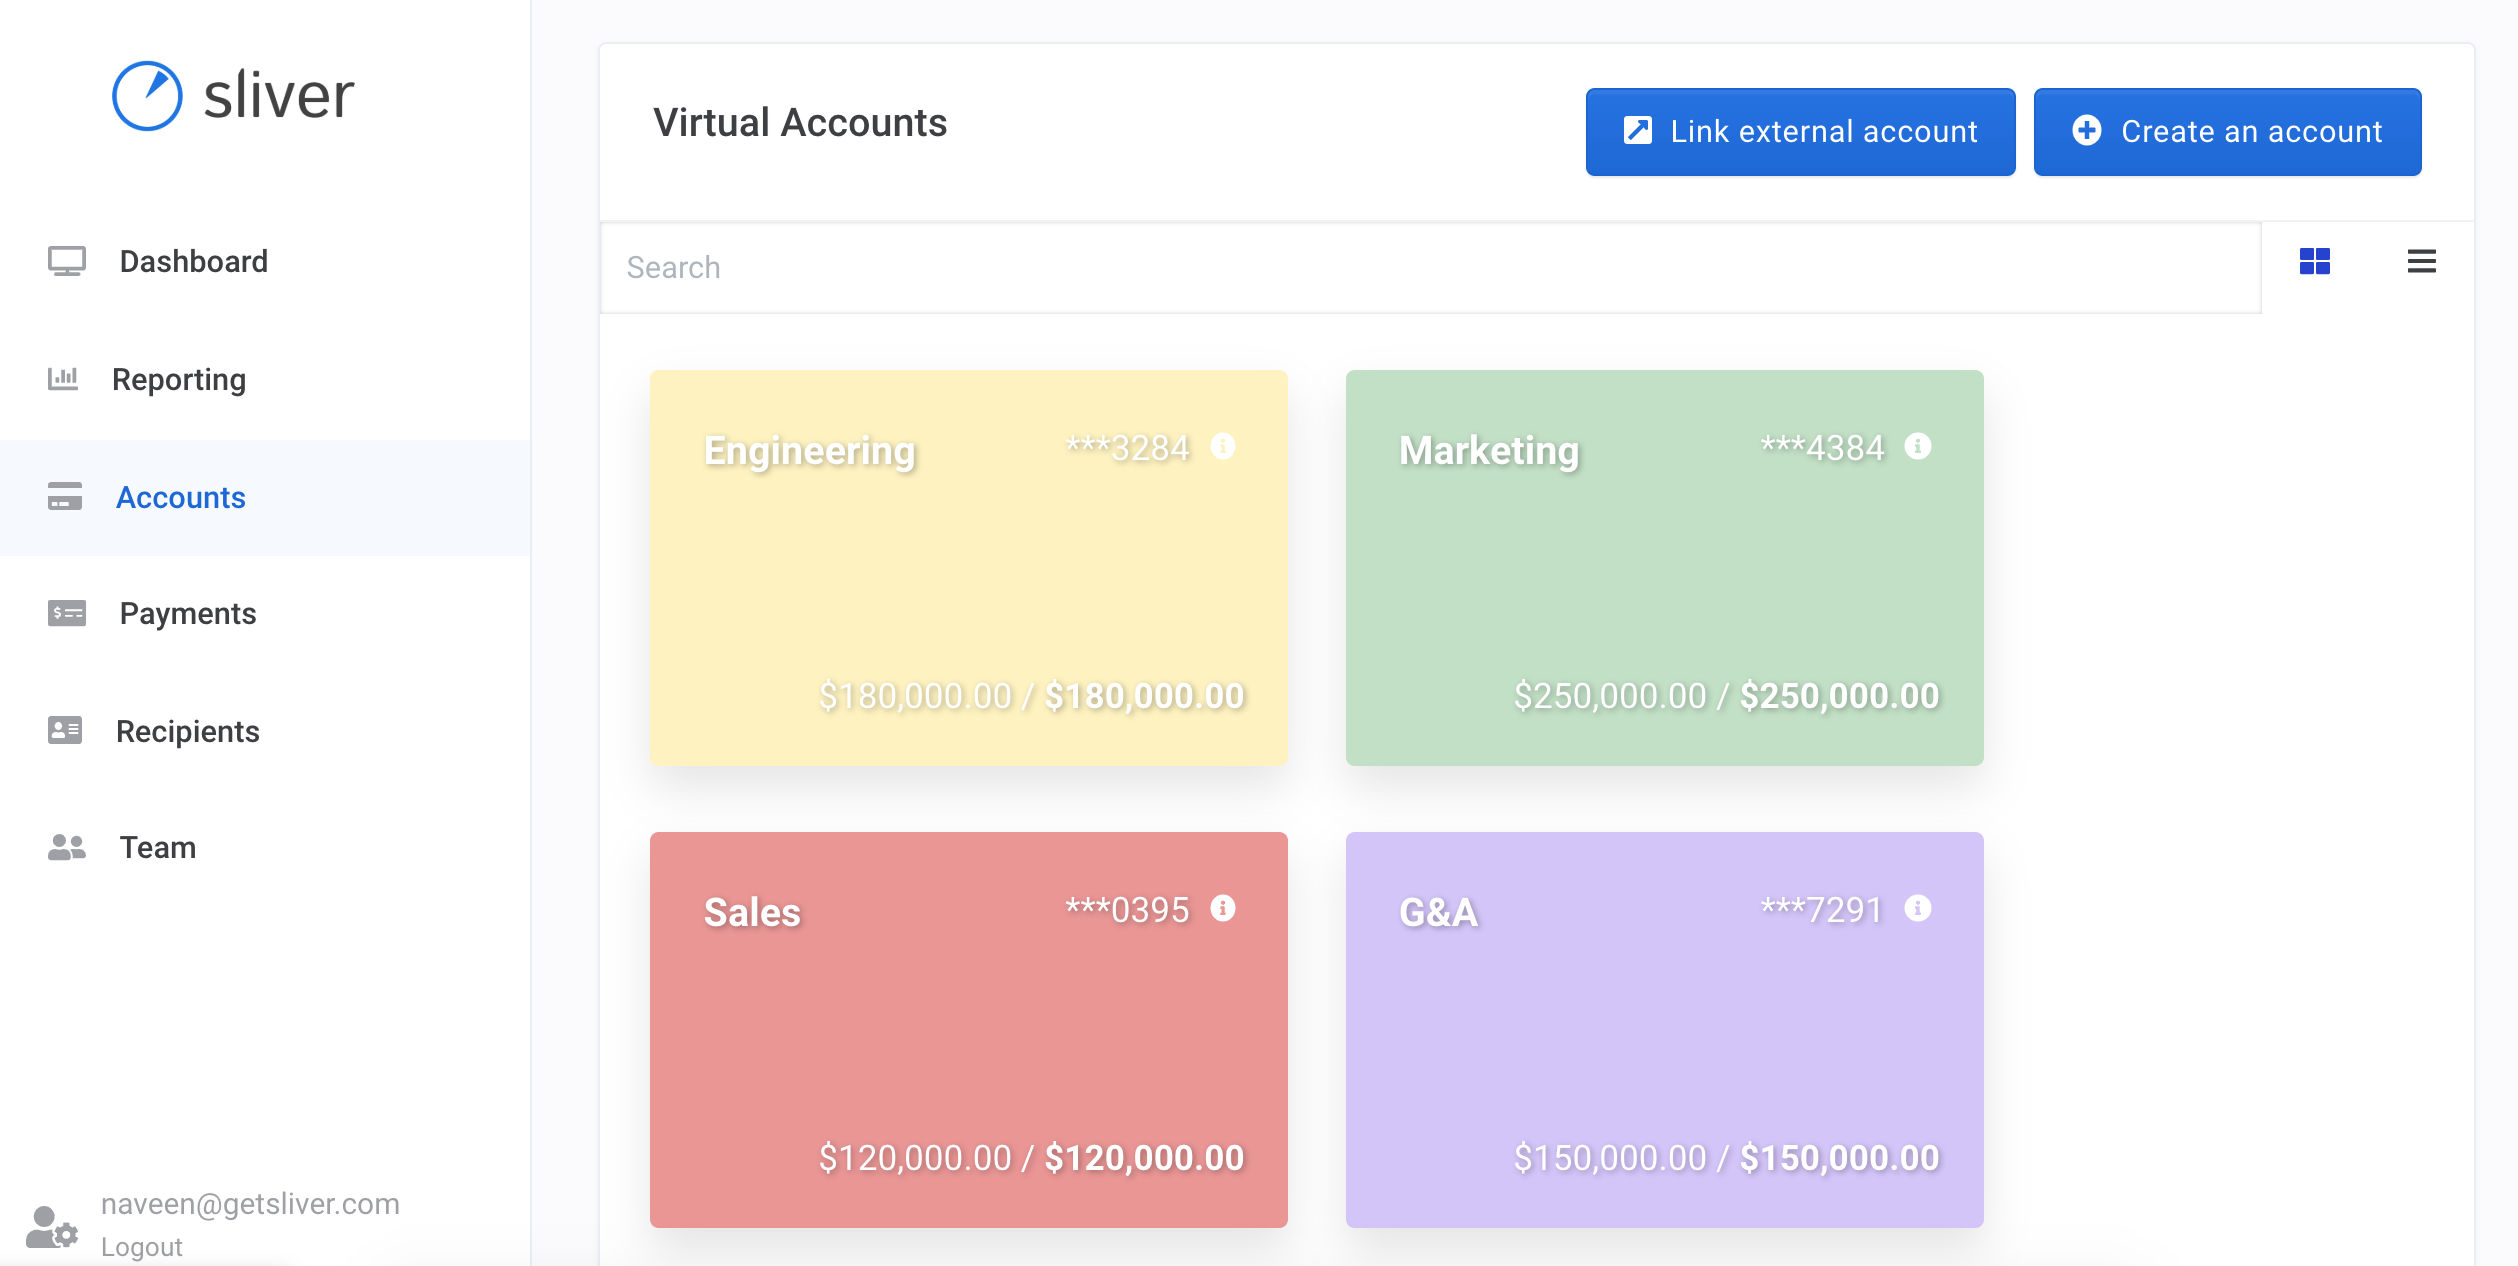
Task: Click the Team users icon
Action: click(x=67, y=847)
